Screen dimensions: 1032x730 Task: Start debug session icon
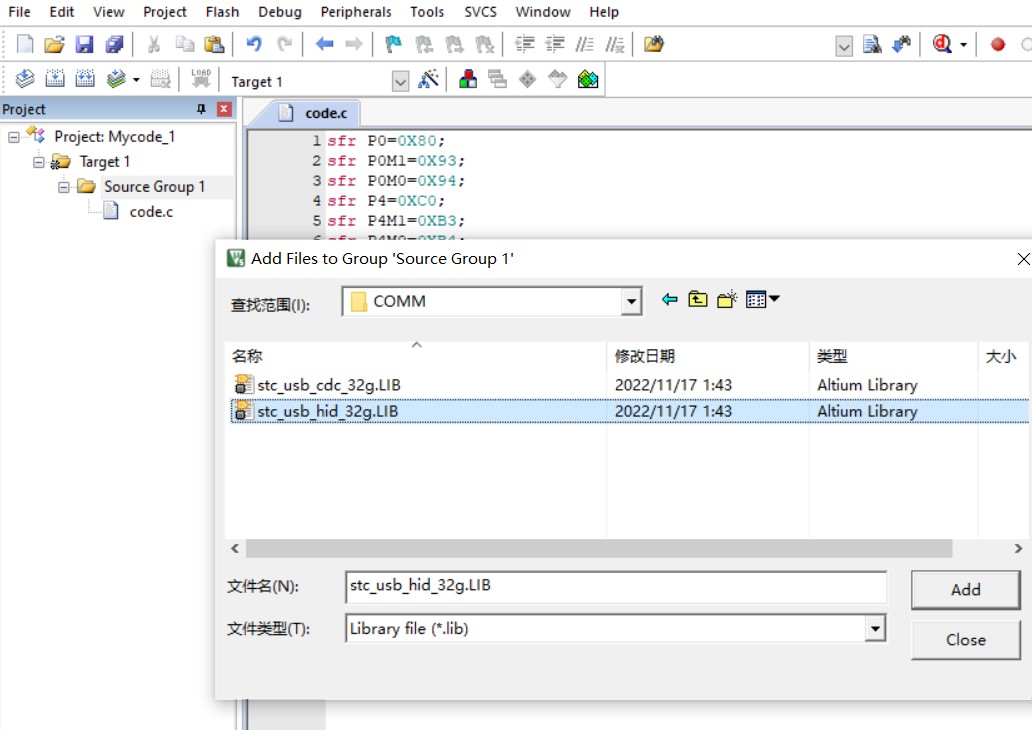tap(942, 44)
